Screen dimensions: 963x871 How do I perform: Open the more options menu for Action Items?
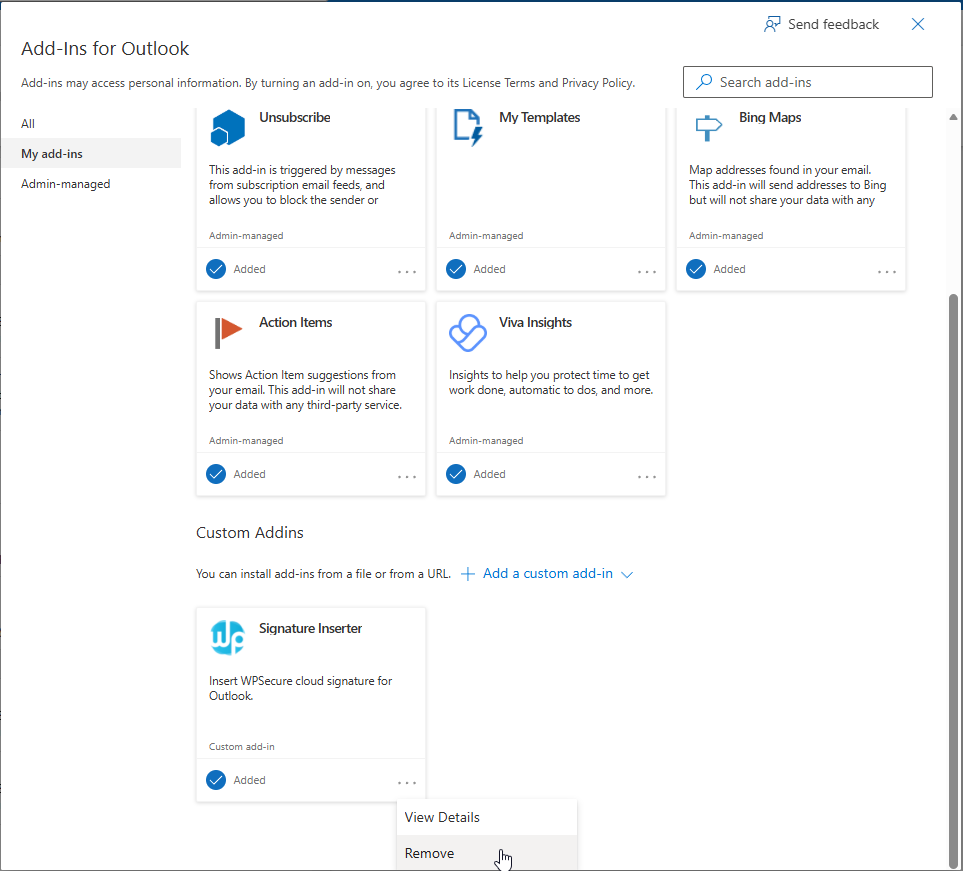pos(407,476)
